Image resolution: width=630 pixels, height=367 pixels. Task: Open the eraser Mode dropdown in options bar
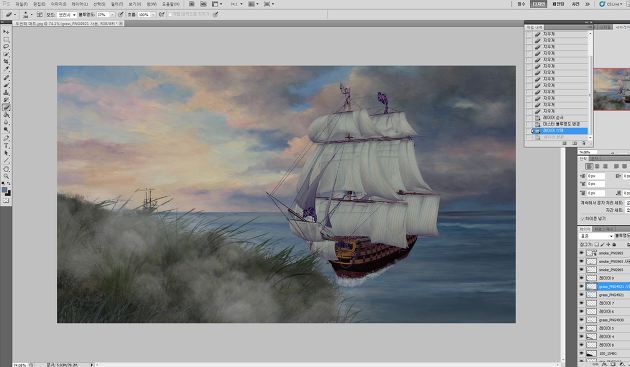(x=67, y=14)
